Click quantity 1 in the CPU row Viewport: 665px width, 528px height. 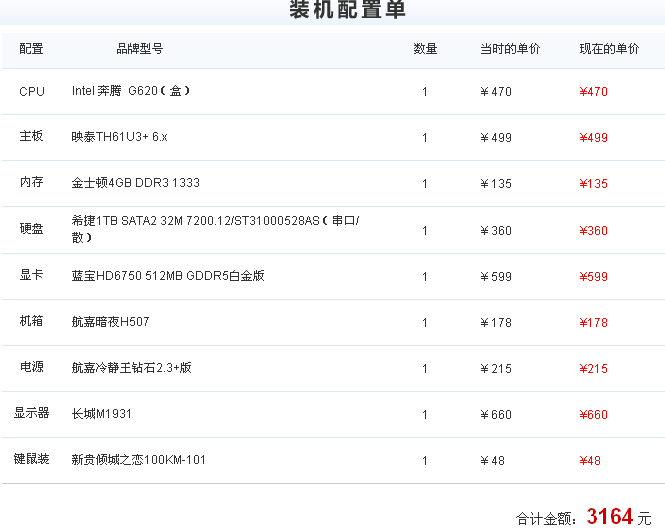(425, 92)
